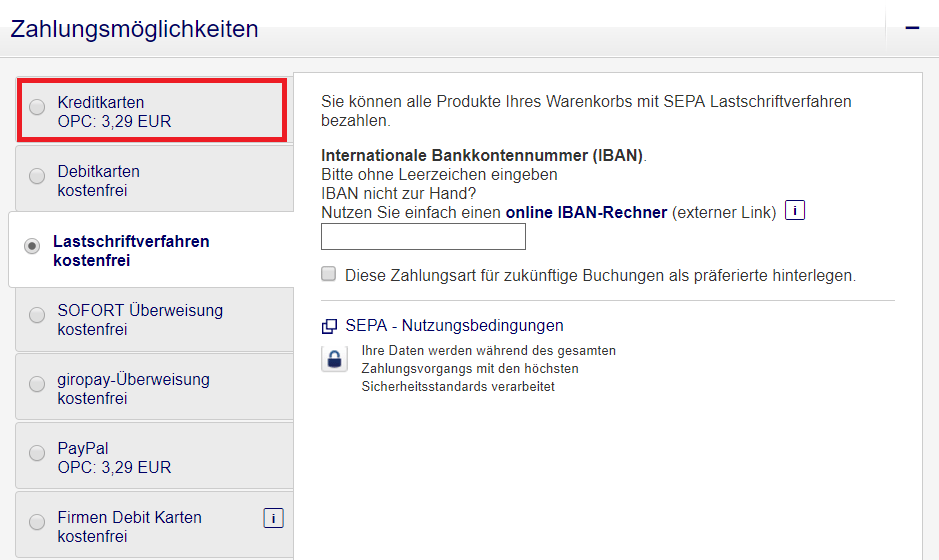Click the padlock security icon
The width and height of the screenshot is (939, 560).
tap(335, 360)
